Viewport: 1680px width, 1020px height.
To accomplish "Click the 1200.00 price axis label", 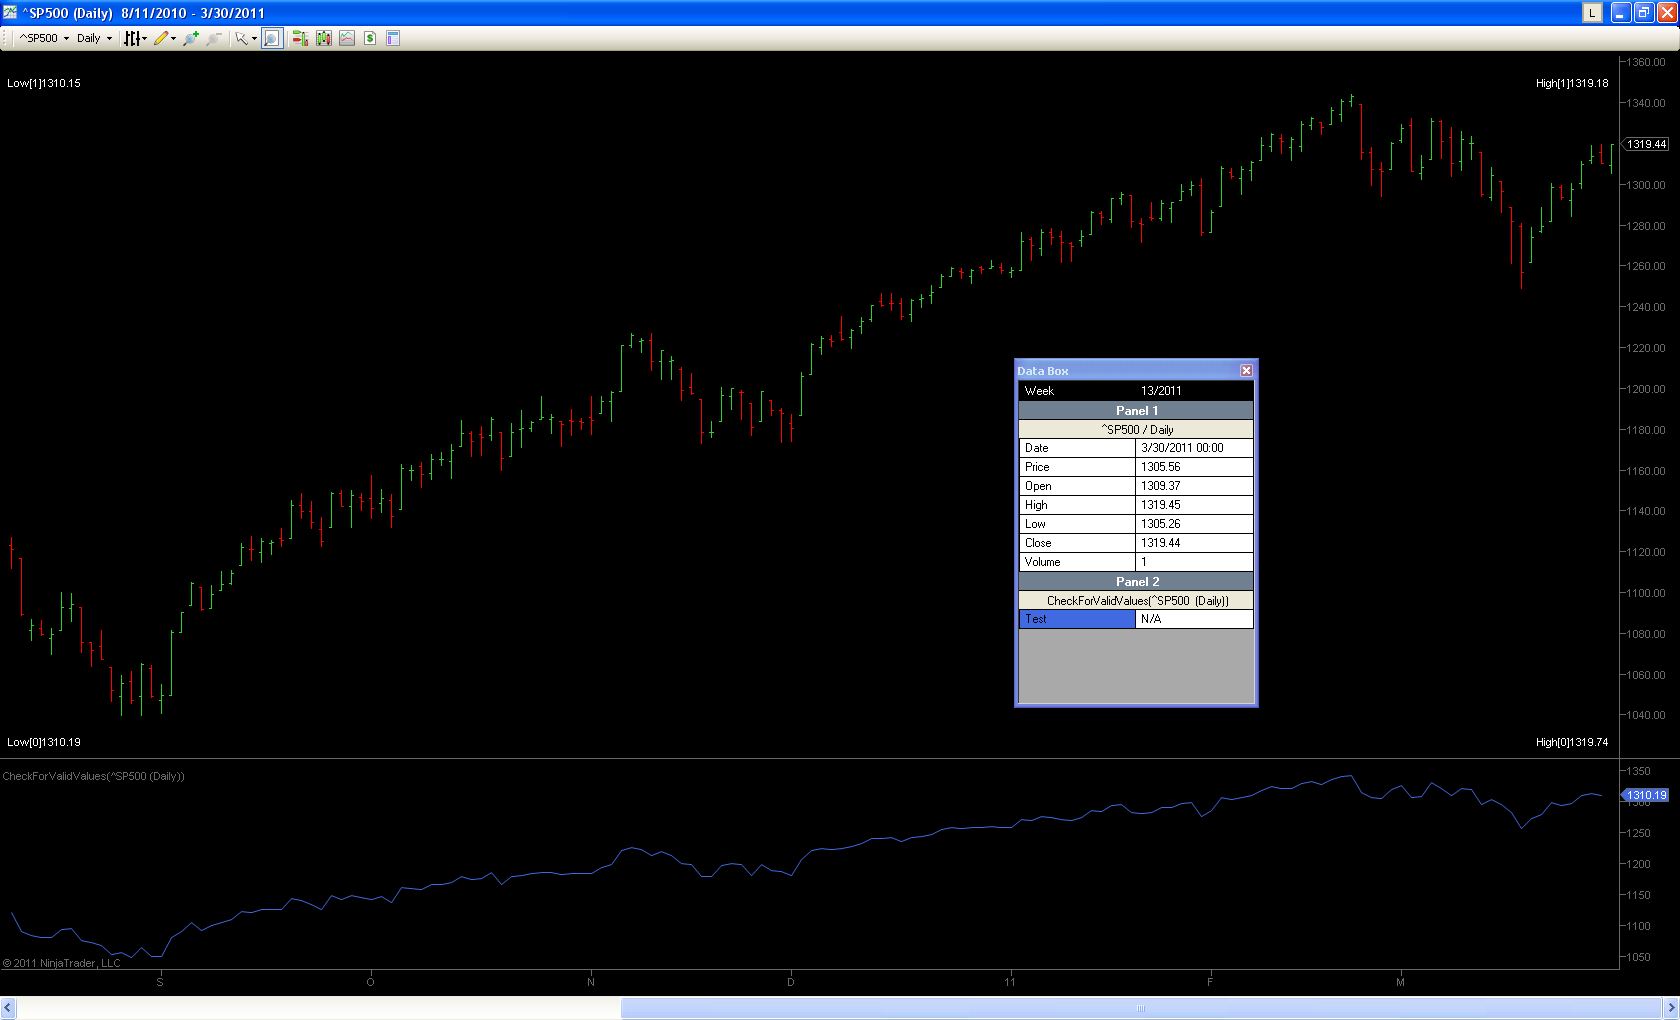I will click(x=1646, y=389).
